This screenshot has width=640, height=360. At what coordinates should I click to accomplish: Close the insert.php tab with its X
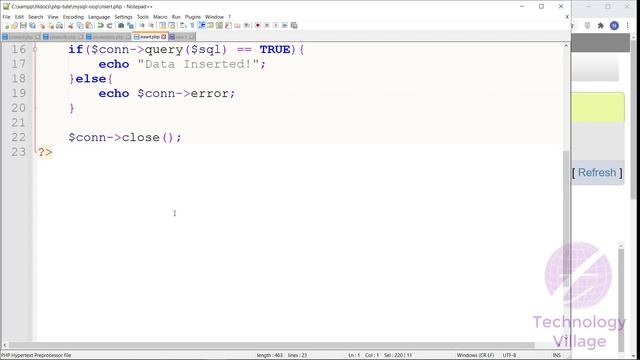[x=164, y=37]
